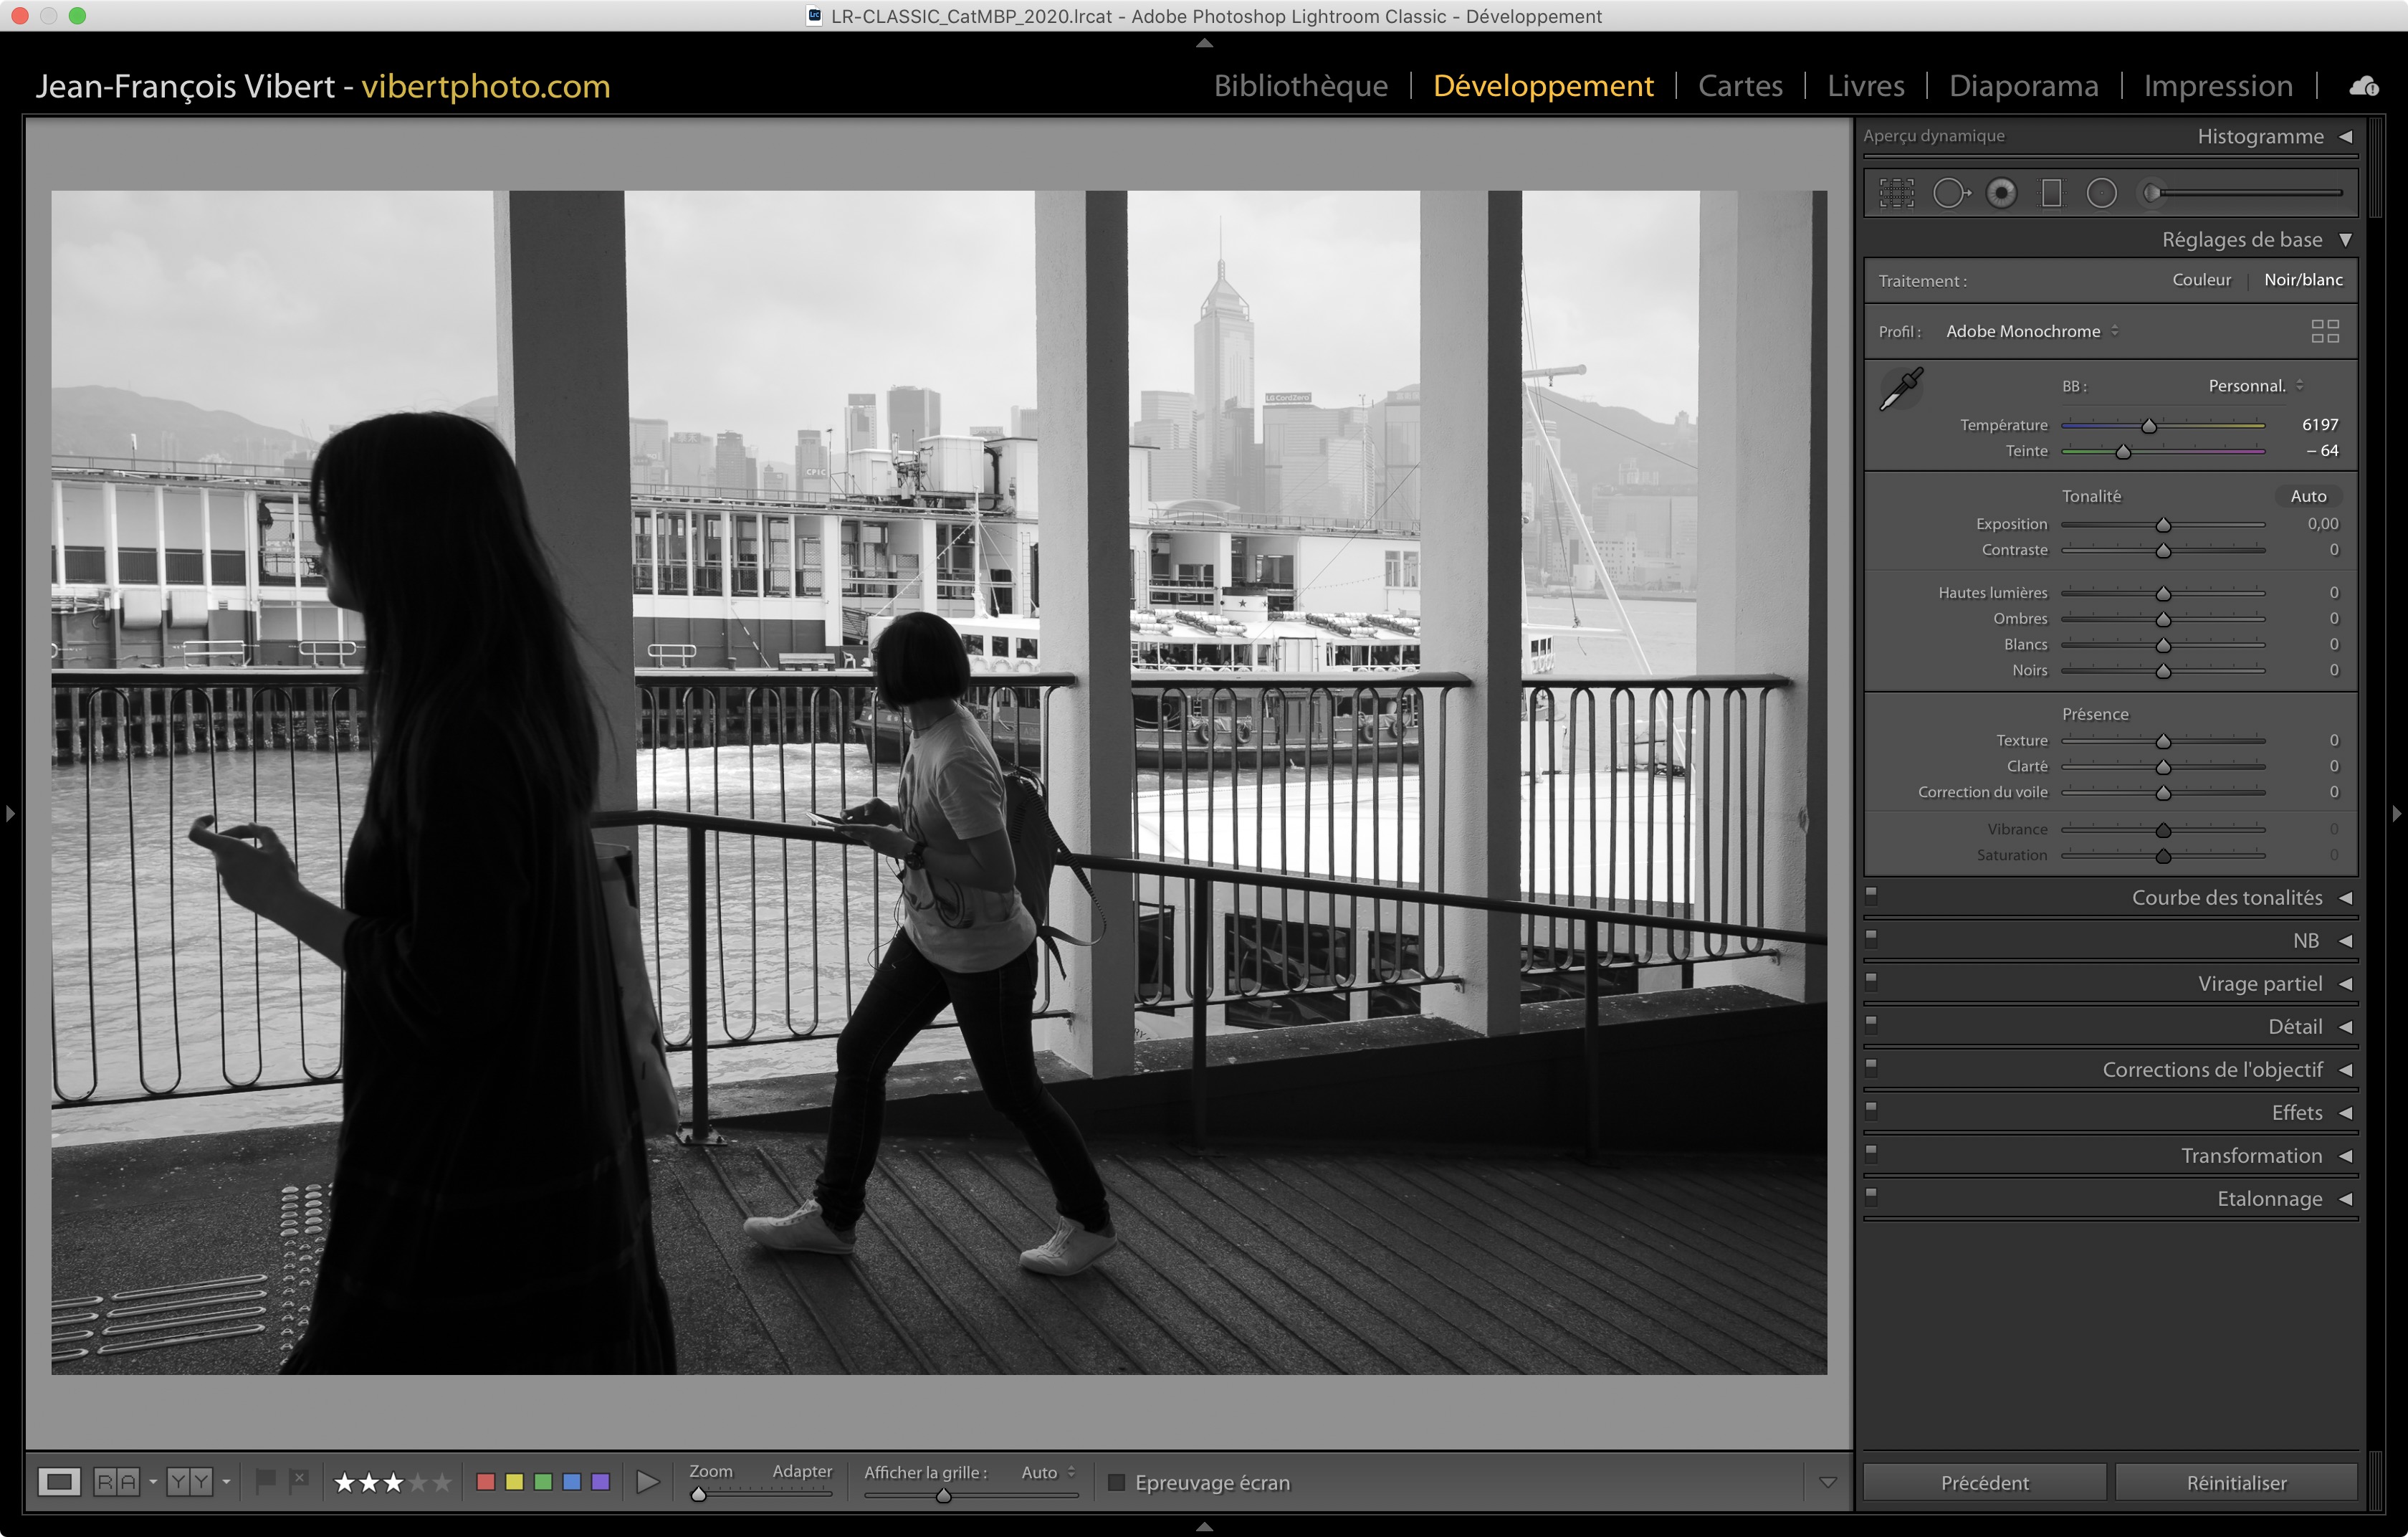Pick the Radial filter tool

point(2101,193)
